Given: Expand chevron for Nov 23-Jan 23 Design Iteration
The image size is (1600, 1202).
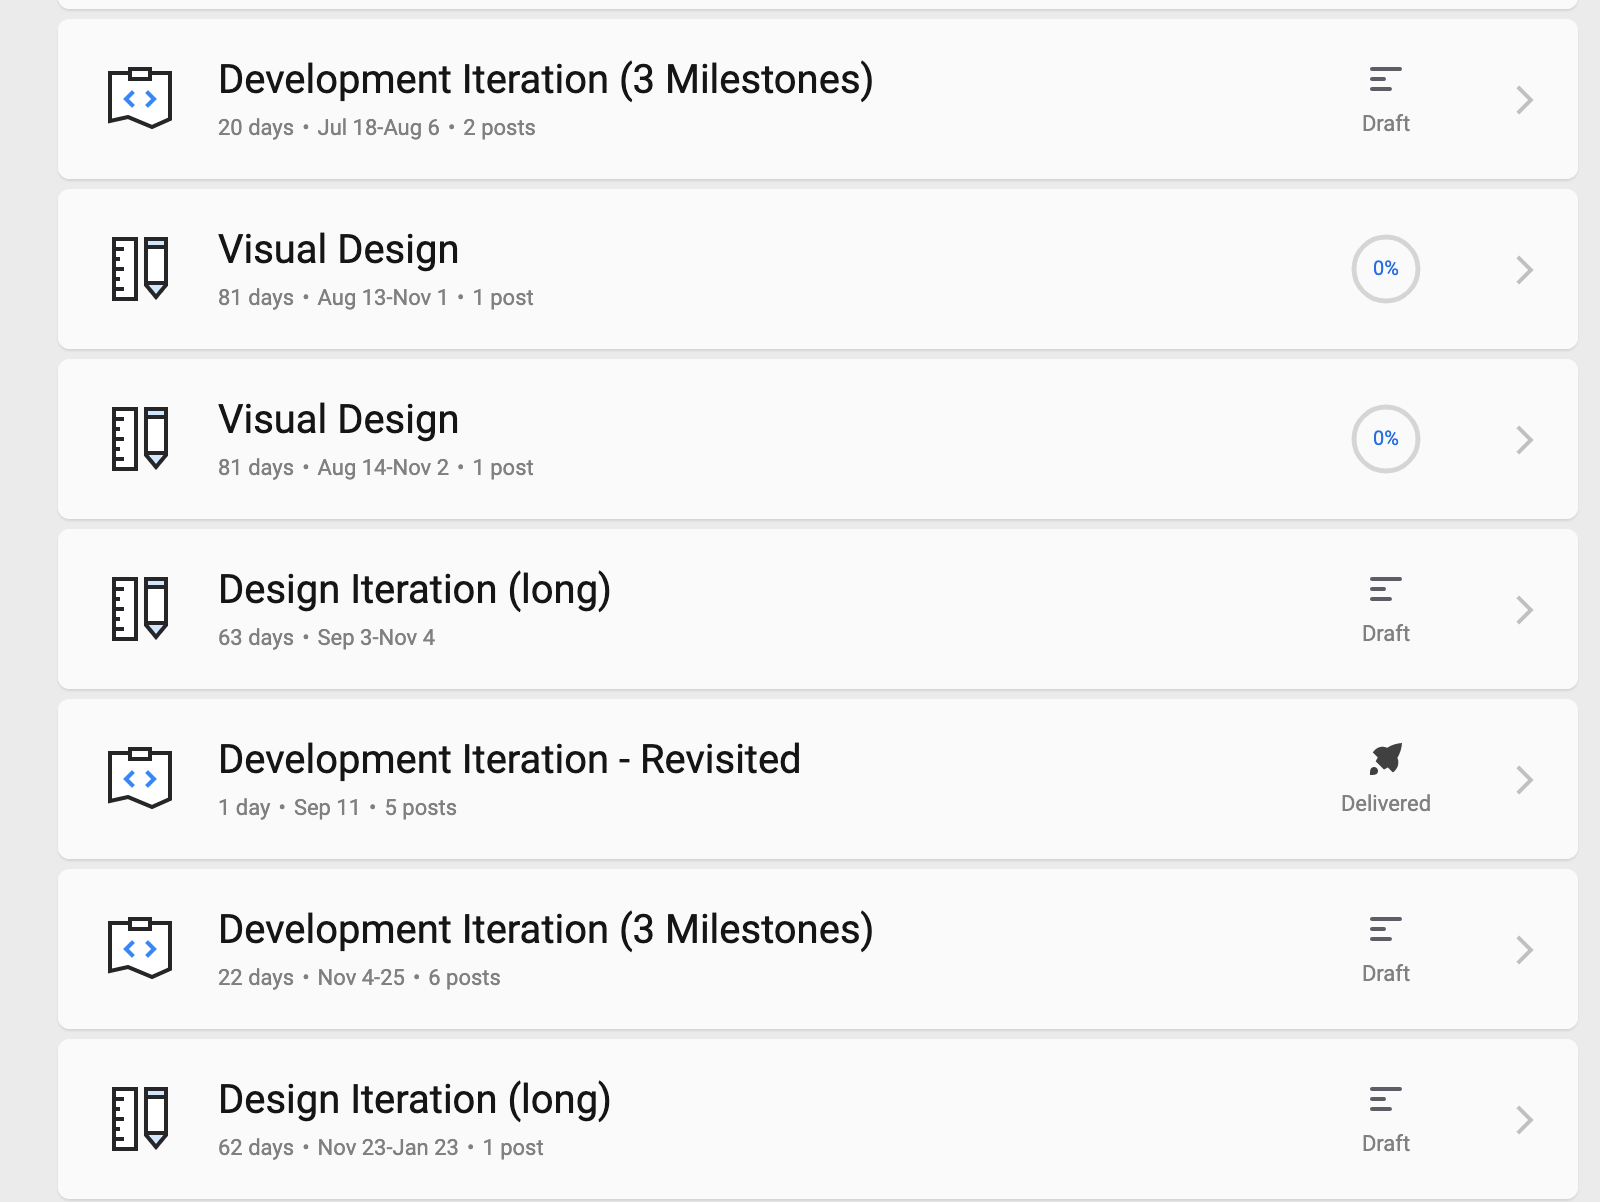Looking at the screenshot, I should (1524, 1120).
